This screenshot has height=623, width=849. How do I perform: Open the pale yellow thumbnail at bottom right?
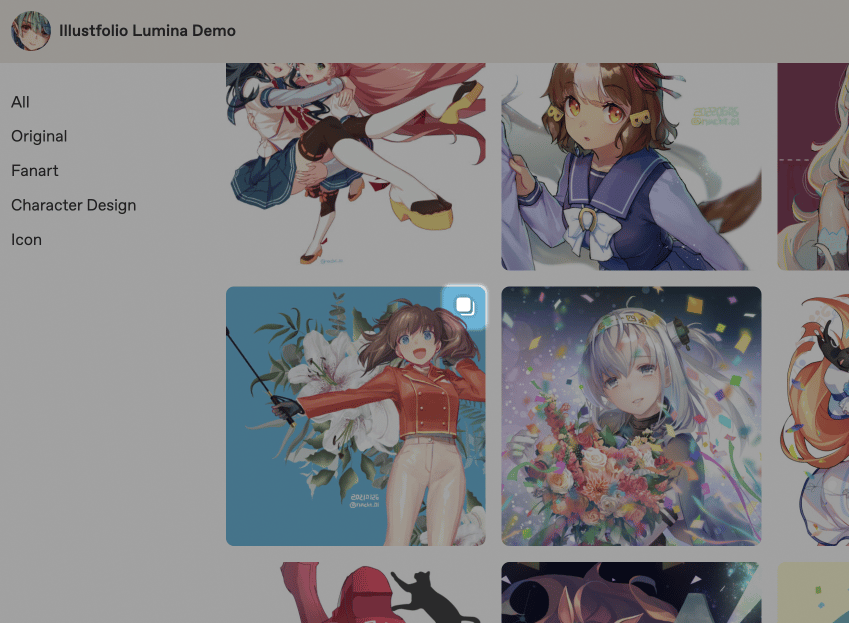pyautogui.click(x=813, y=592)
